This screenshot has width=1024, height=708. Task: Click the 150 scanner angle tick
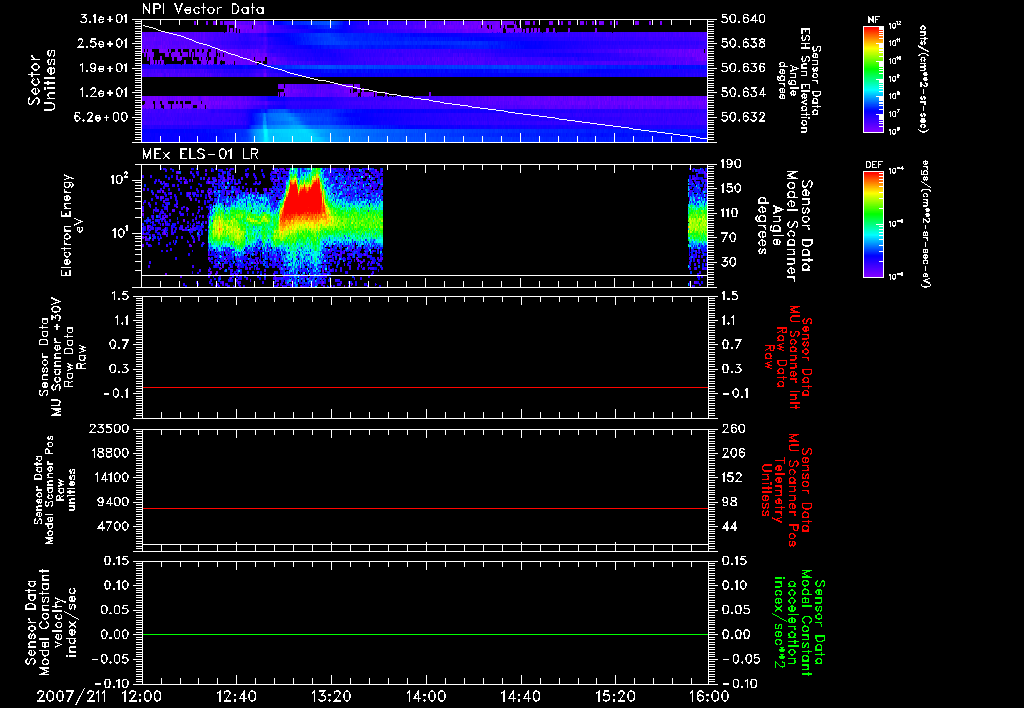click(x=732, y=188)
